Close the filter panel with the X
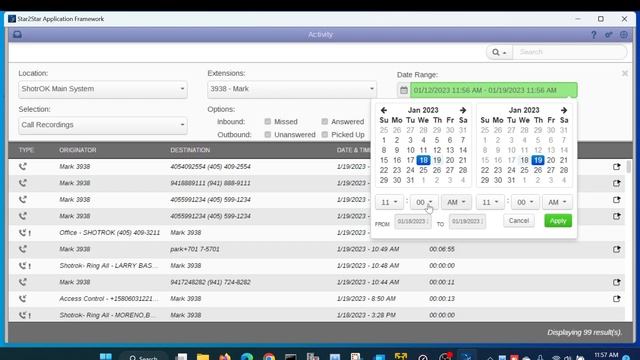The image size is (640, 360). tap(624, 73)
